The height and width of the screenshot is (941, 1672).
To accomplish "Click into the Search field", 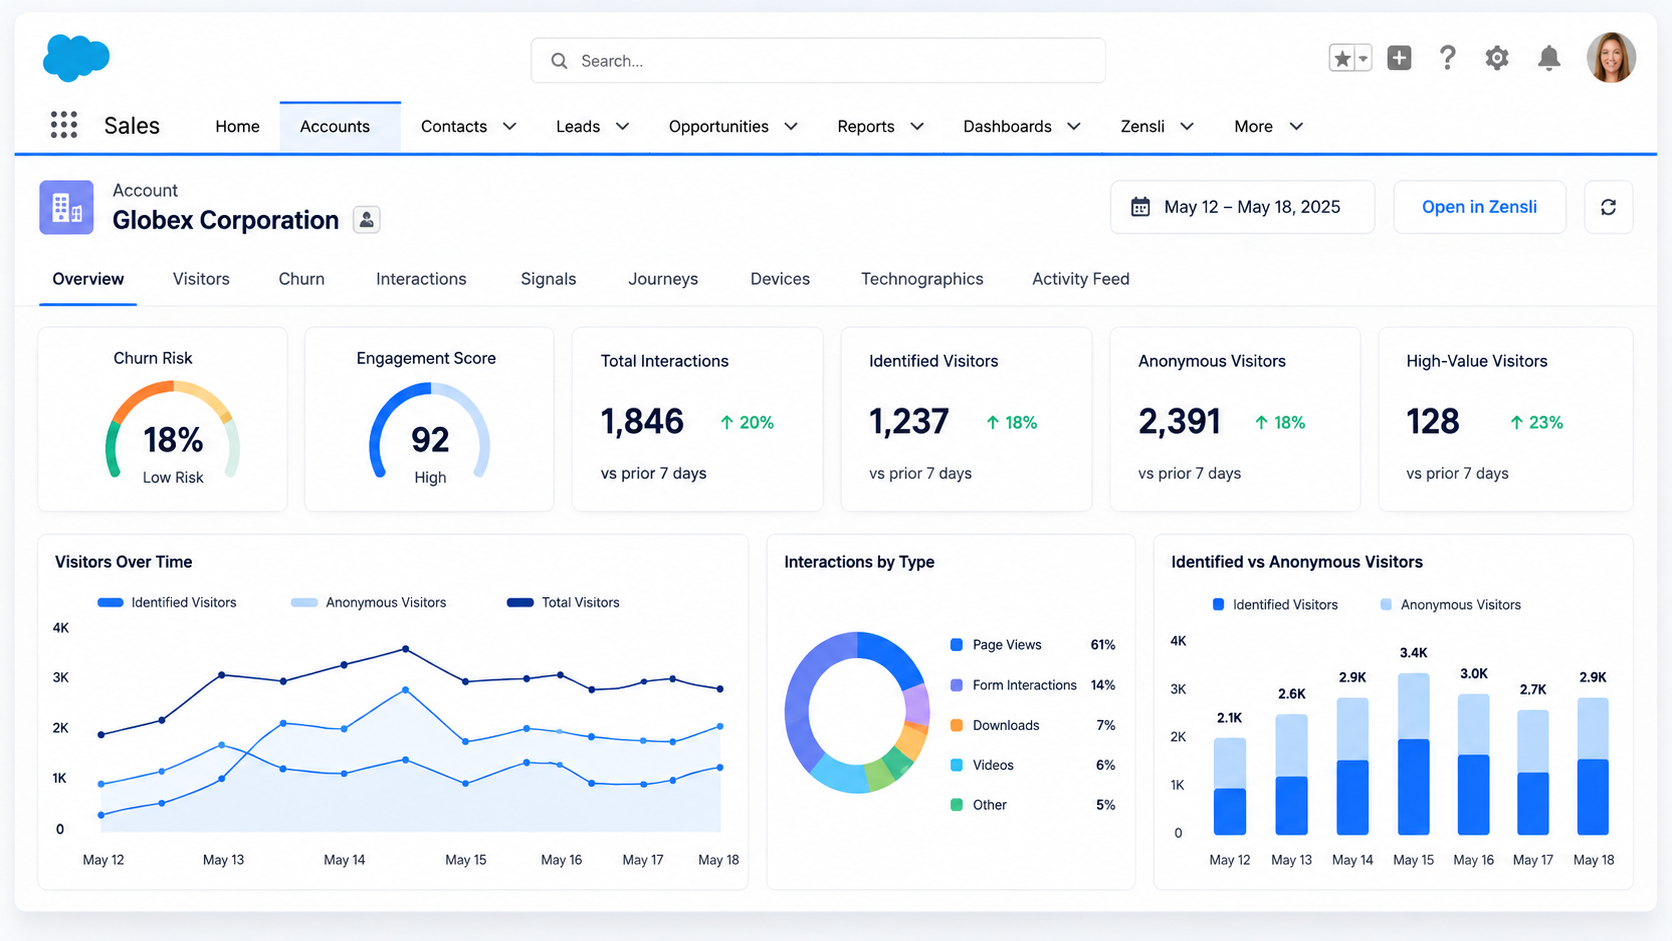I will [x=818, y=61].
